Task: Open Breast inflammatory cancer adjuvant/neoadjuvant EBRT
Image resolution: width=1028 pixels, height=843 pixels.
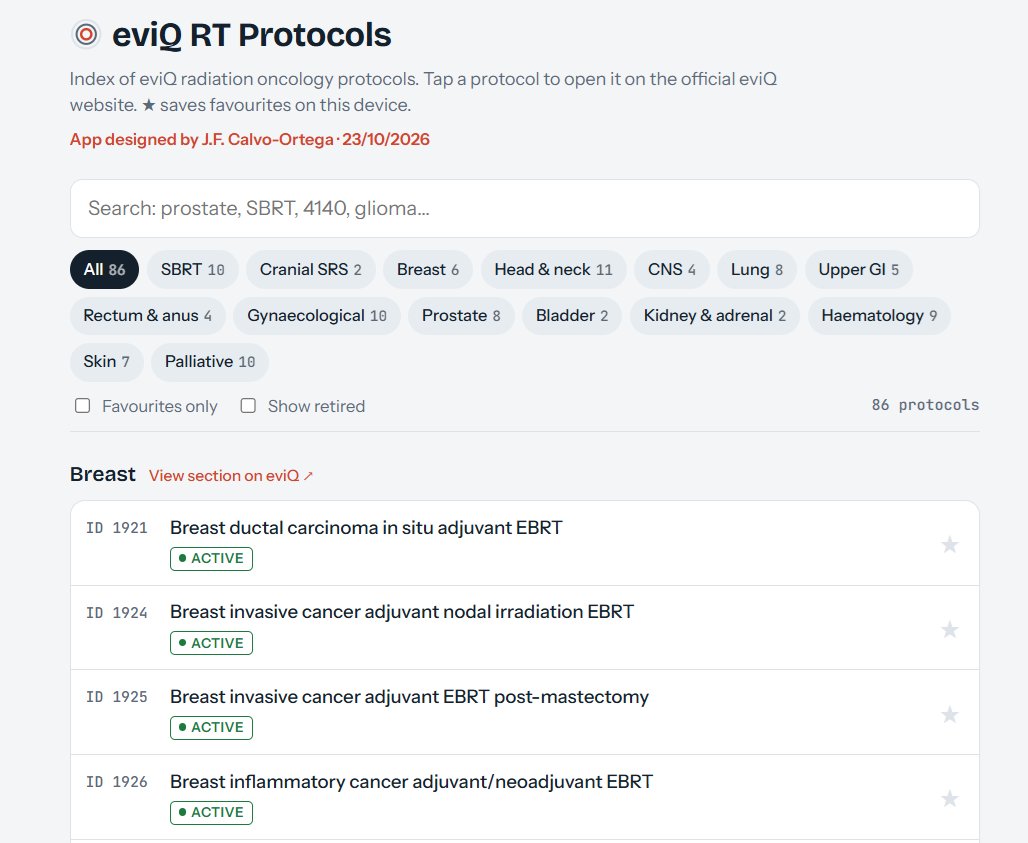Action: (x=411, y=781)
